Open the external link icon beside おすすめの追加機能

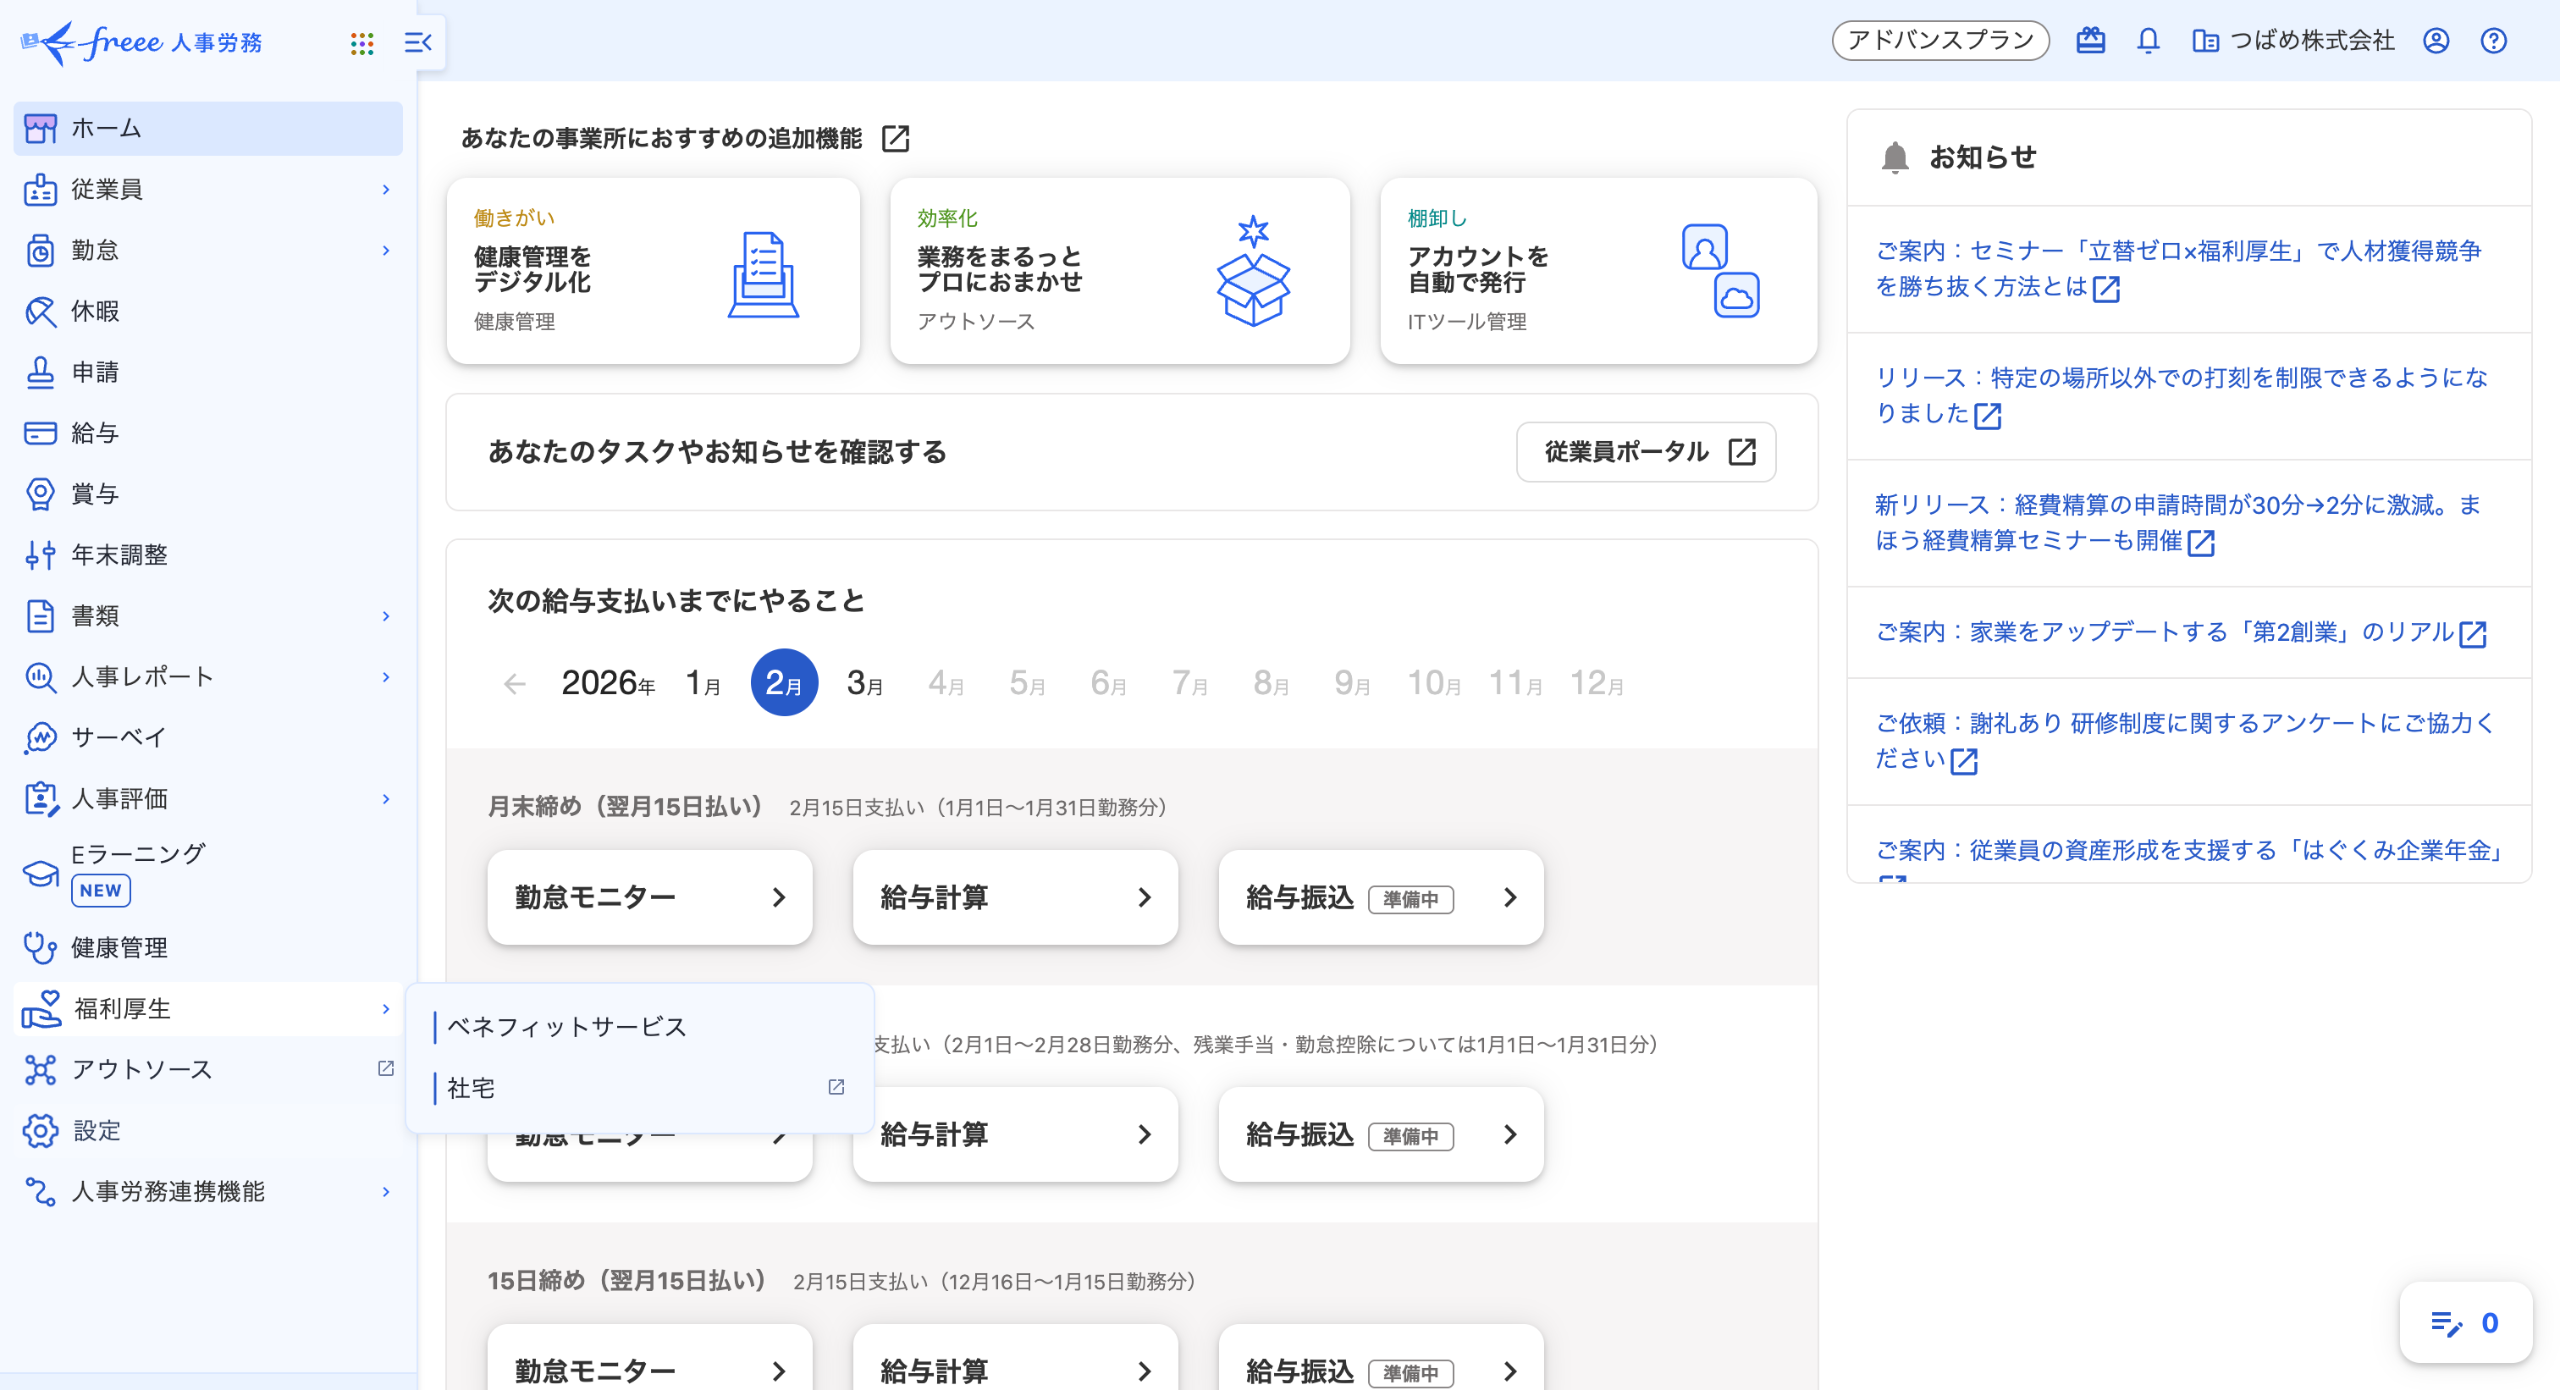895,138
